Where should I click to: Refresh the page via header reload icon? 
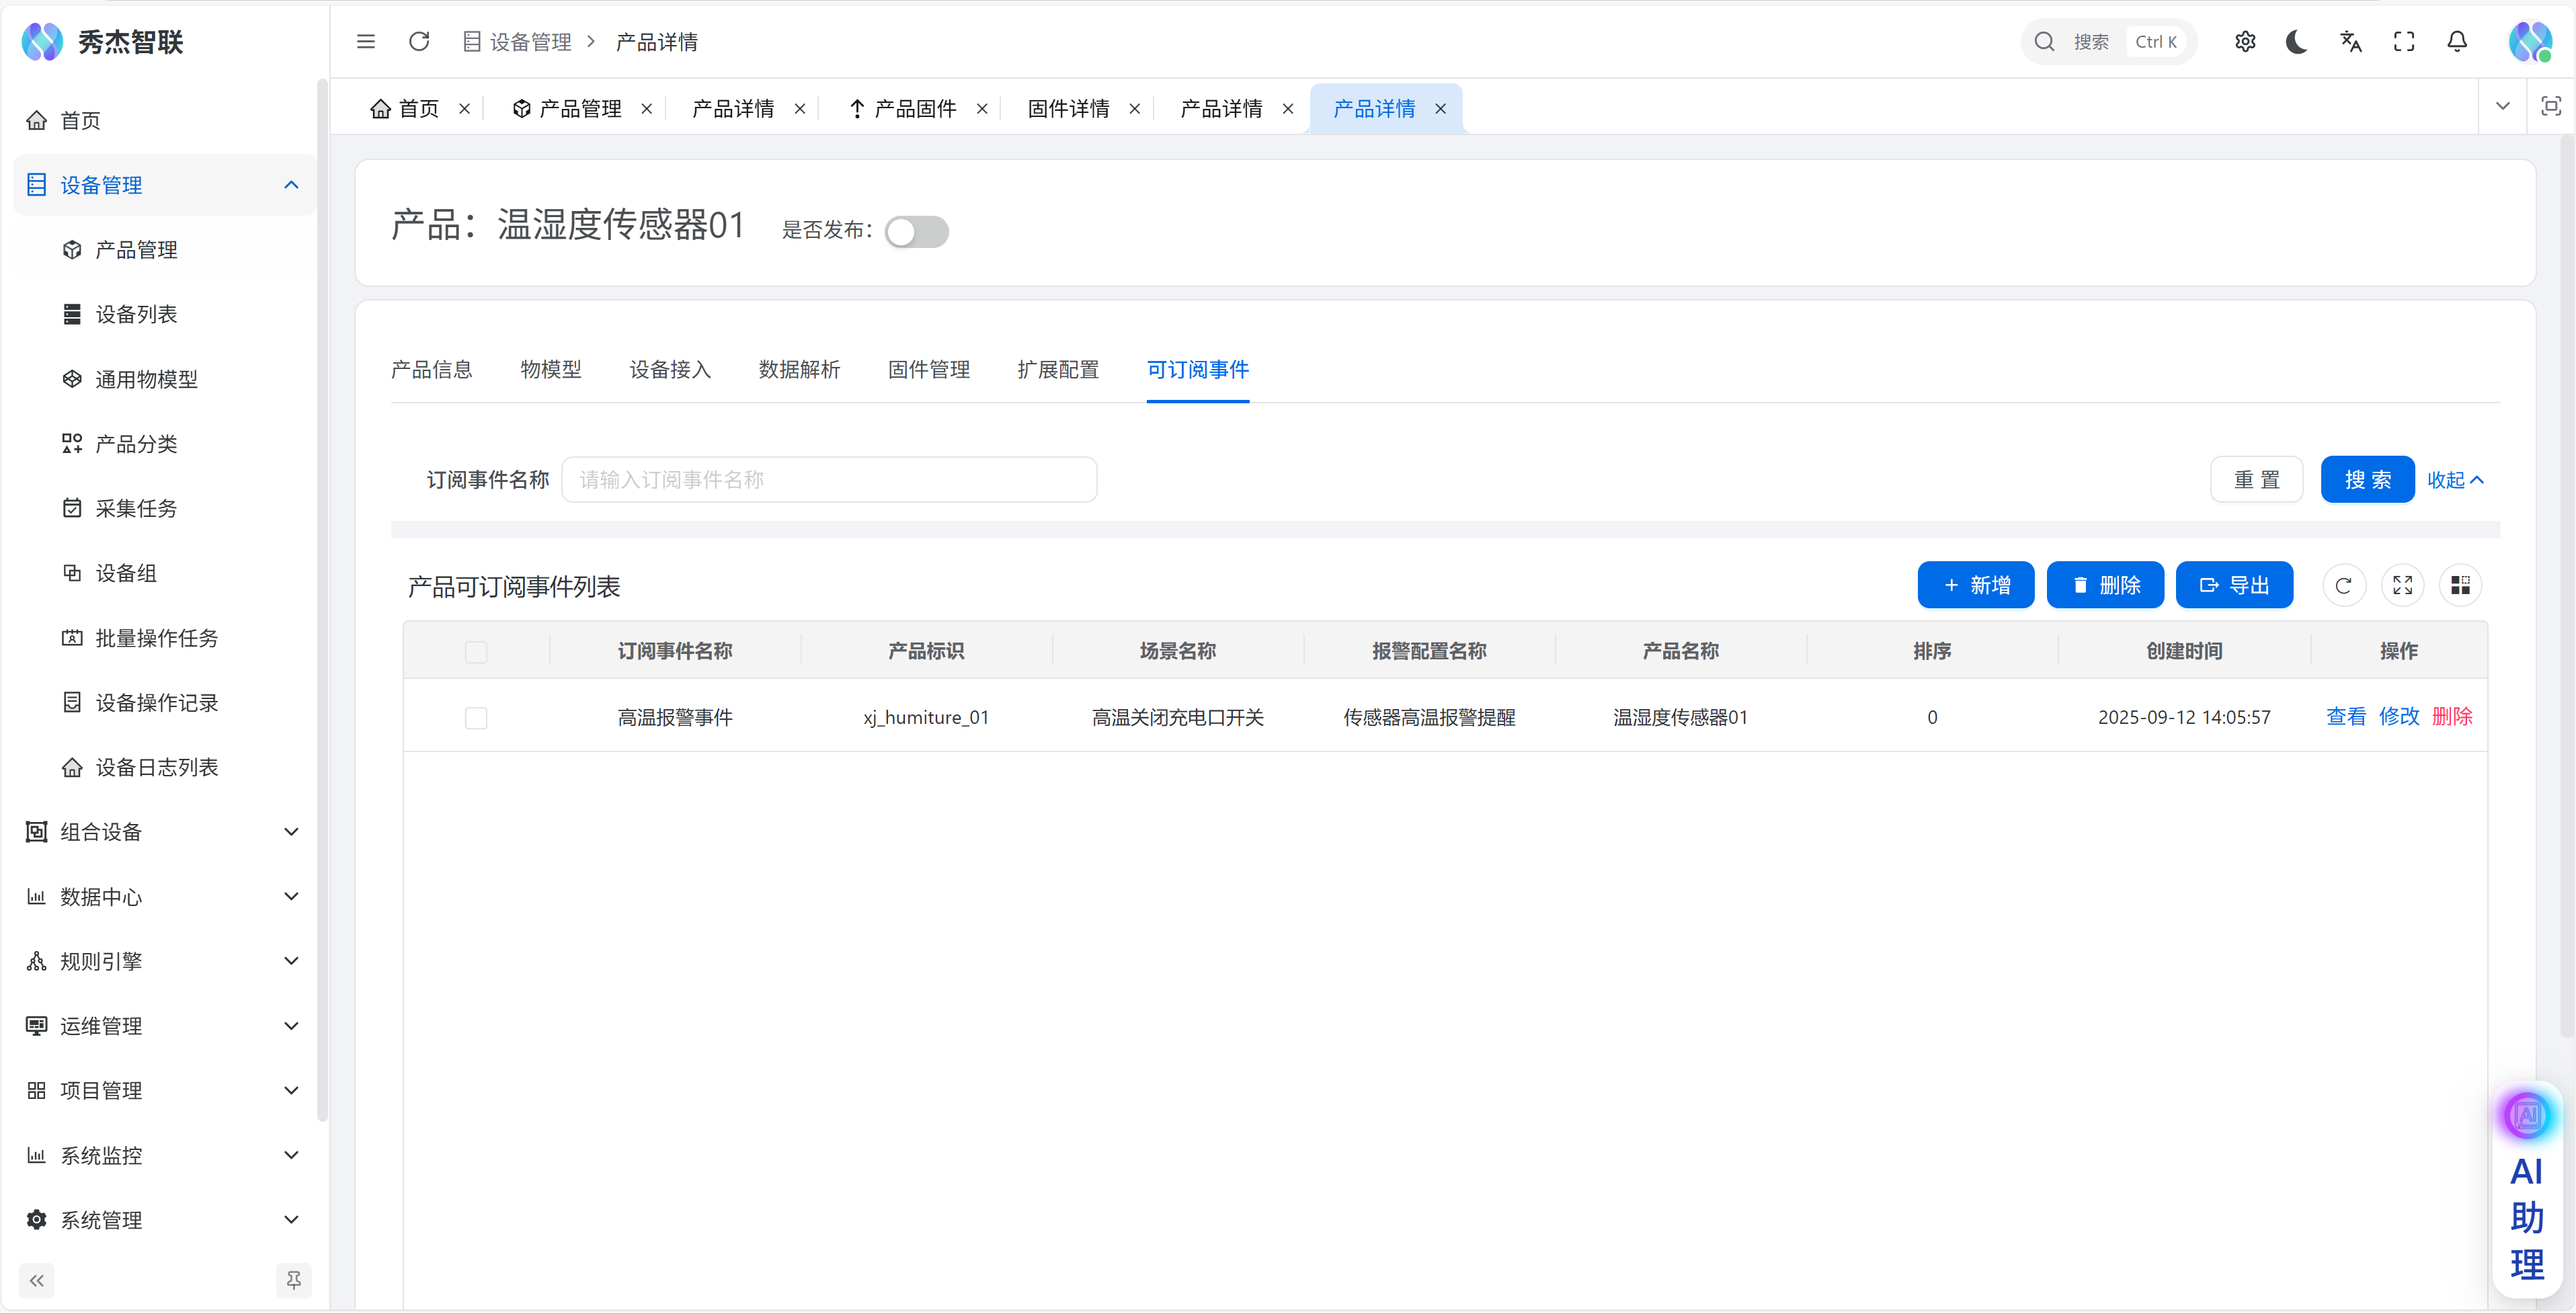click(419, 42)
